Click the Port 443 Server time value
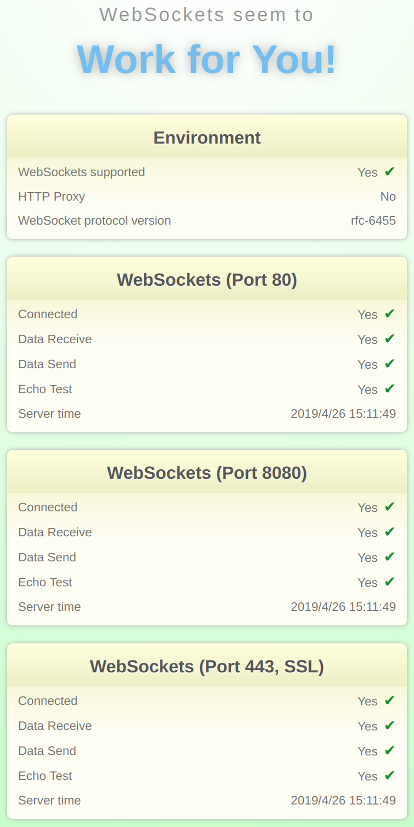This screenshot has height=827, width=414. click(x=343, y=800)
